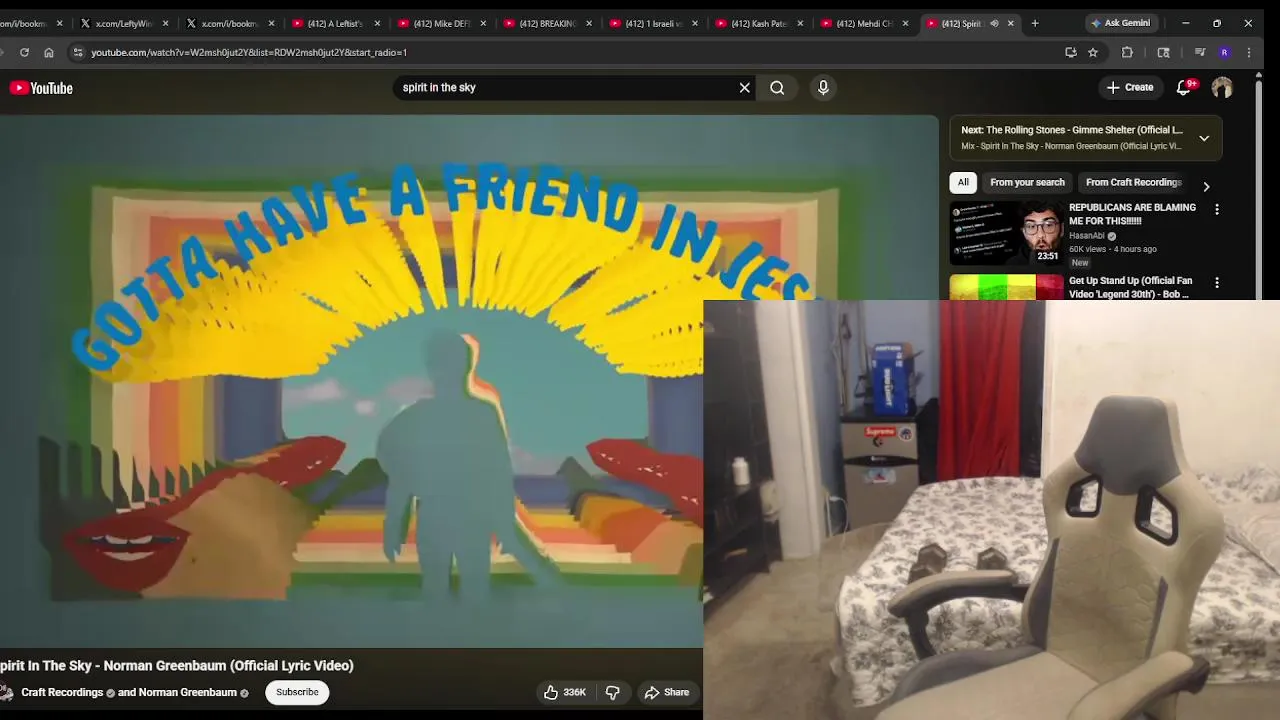This screenshot has width=1280, height=720.
Task: View site information icon beside URL
Action: [78, 52]
